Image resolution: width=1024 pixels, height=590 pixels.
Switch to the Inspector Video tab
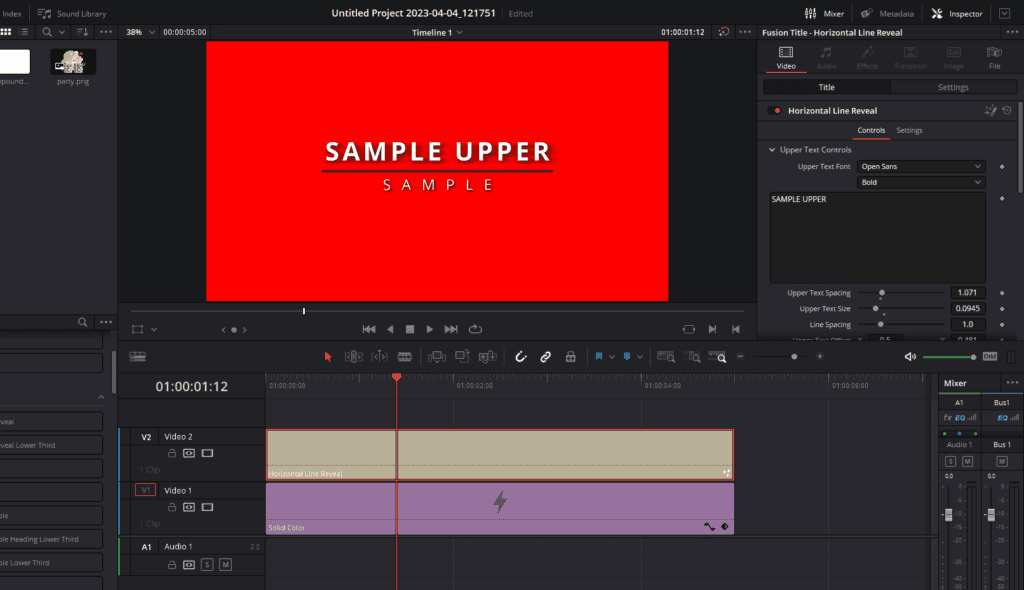[786, 57]
